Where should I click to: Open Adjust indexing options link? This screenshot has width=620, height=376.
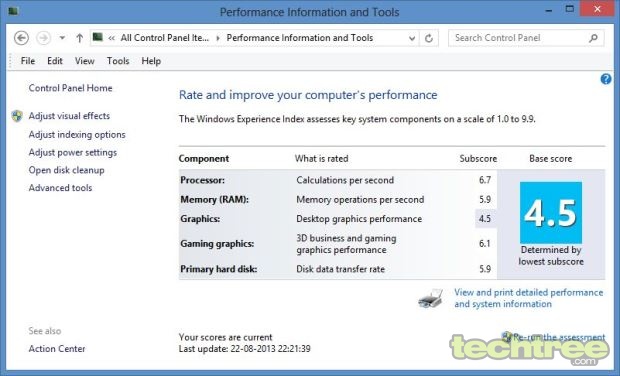pos(77,134)
